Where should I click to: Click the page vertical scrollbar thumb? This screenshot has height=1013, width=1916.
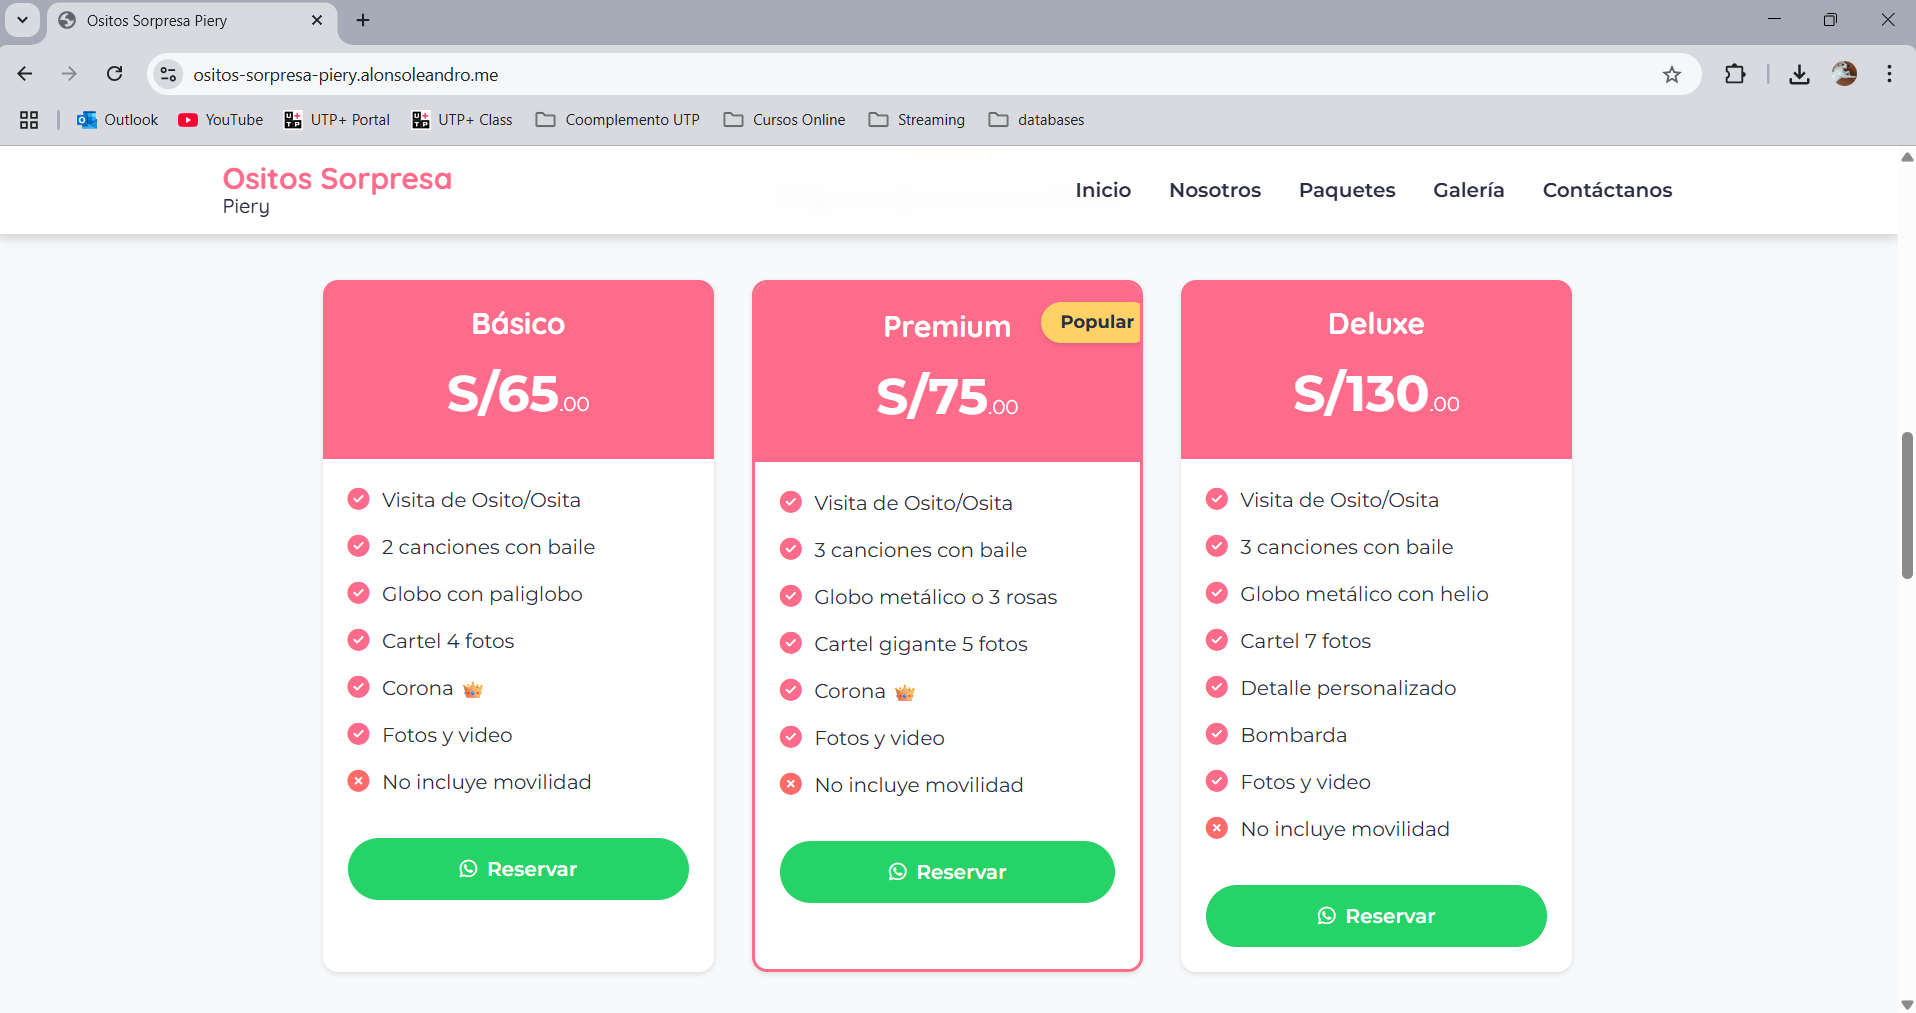[1907, 505]
